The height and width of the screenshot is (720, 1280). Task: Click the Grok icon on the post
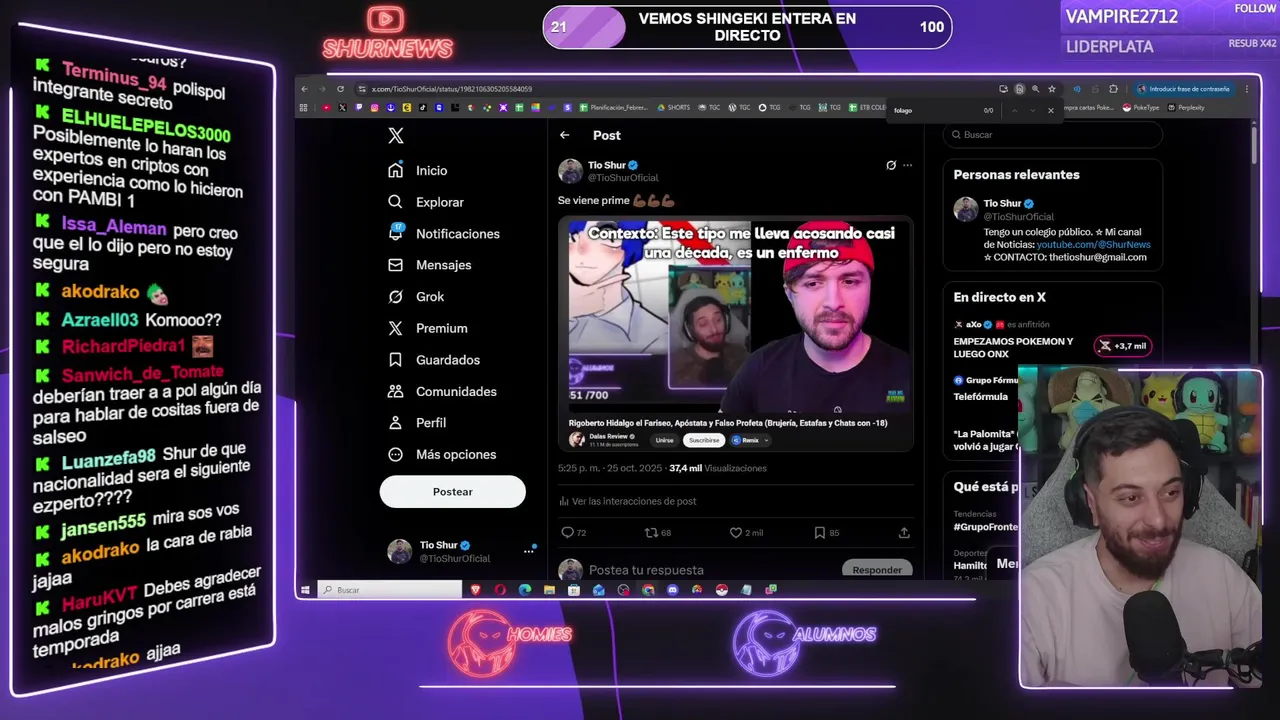click(x=891, y=165)
